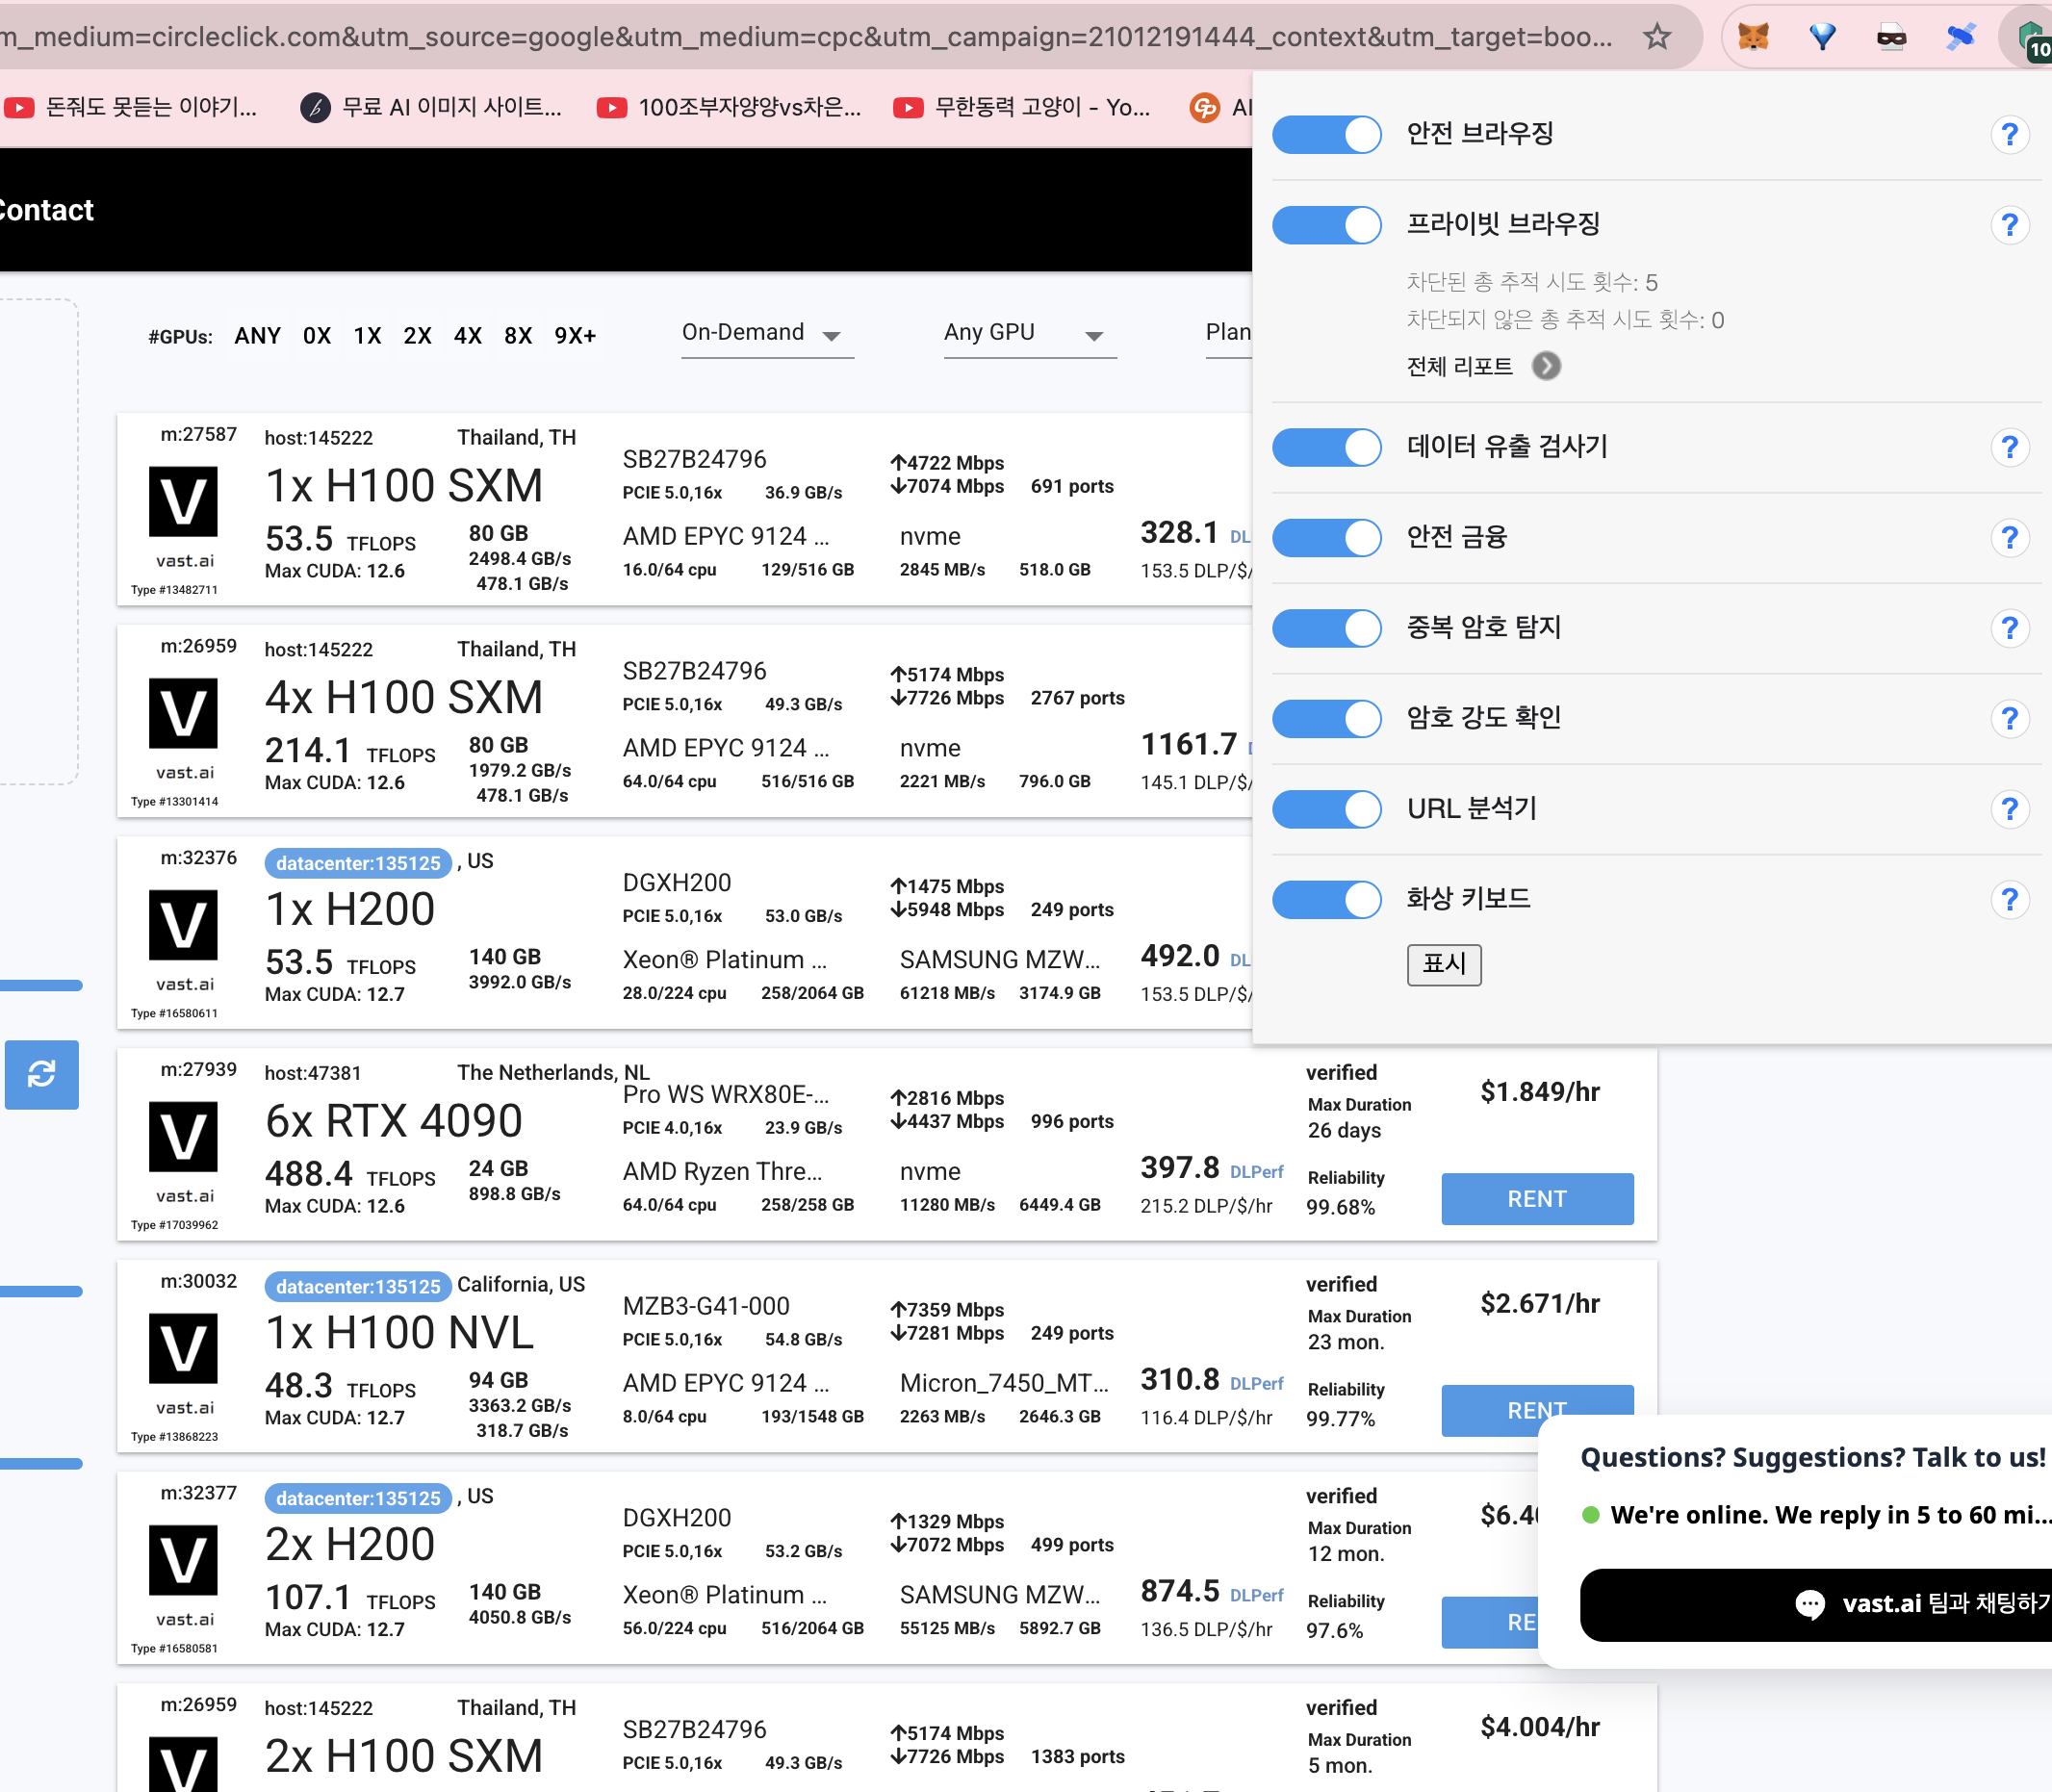Click the incognito-mask extension icon
This screenshot has width=2052, height=1792.
[x=1890, y=37]
